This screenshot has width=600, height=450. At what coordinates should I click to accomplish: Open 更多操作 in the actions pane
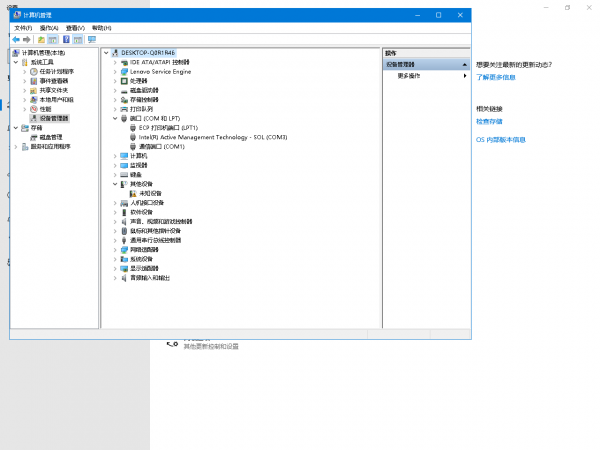tap(409, 76)
